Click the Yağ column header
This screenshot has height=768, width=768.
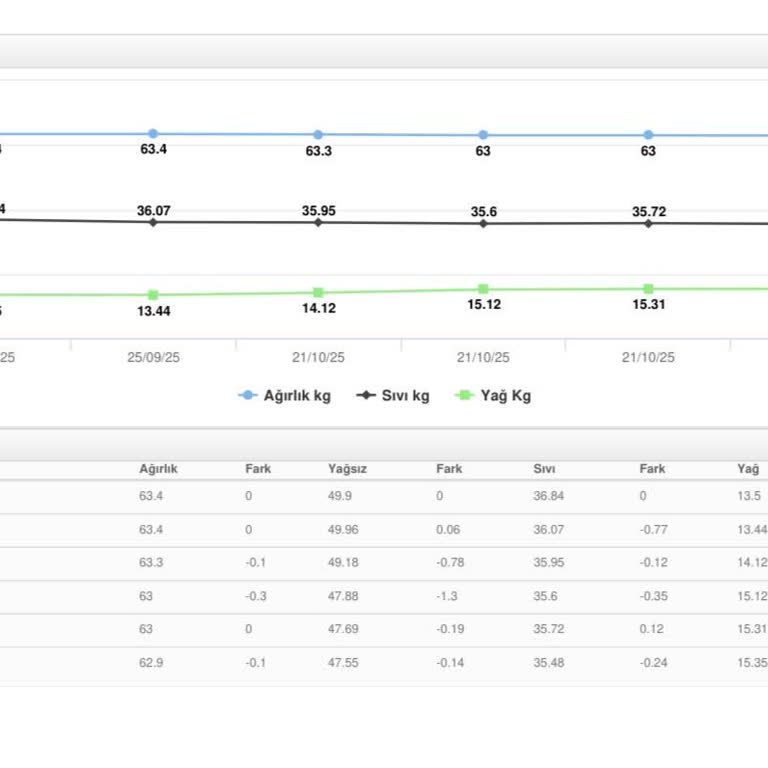(x=748, y=469)
